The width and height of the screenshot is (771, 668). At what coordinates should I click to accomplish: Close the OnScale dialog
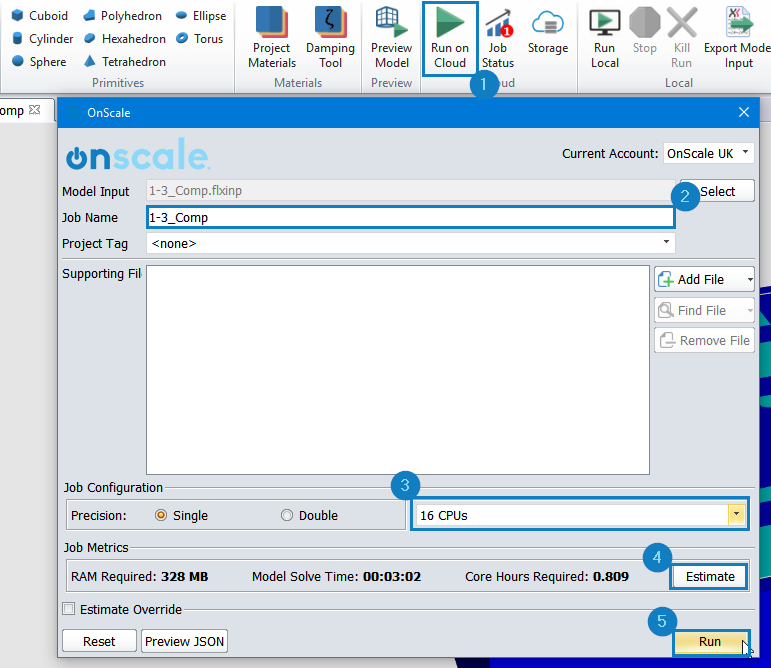[743, 112]
